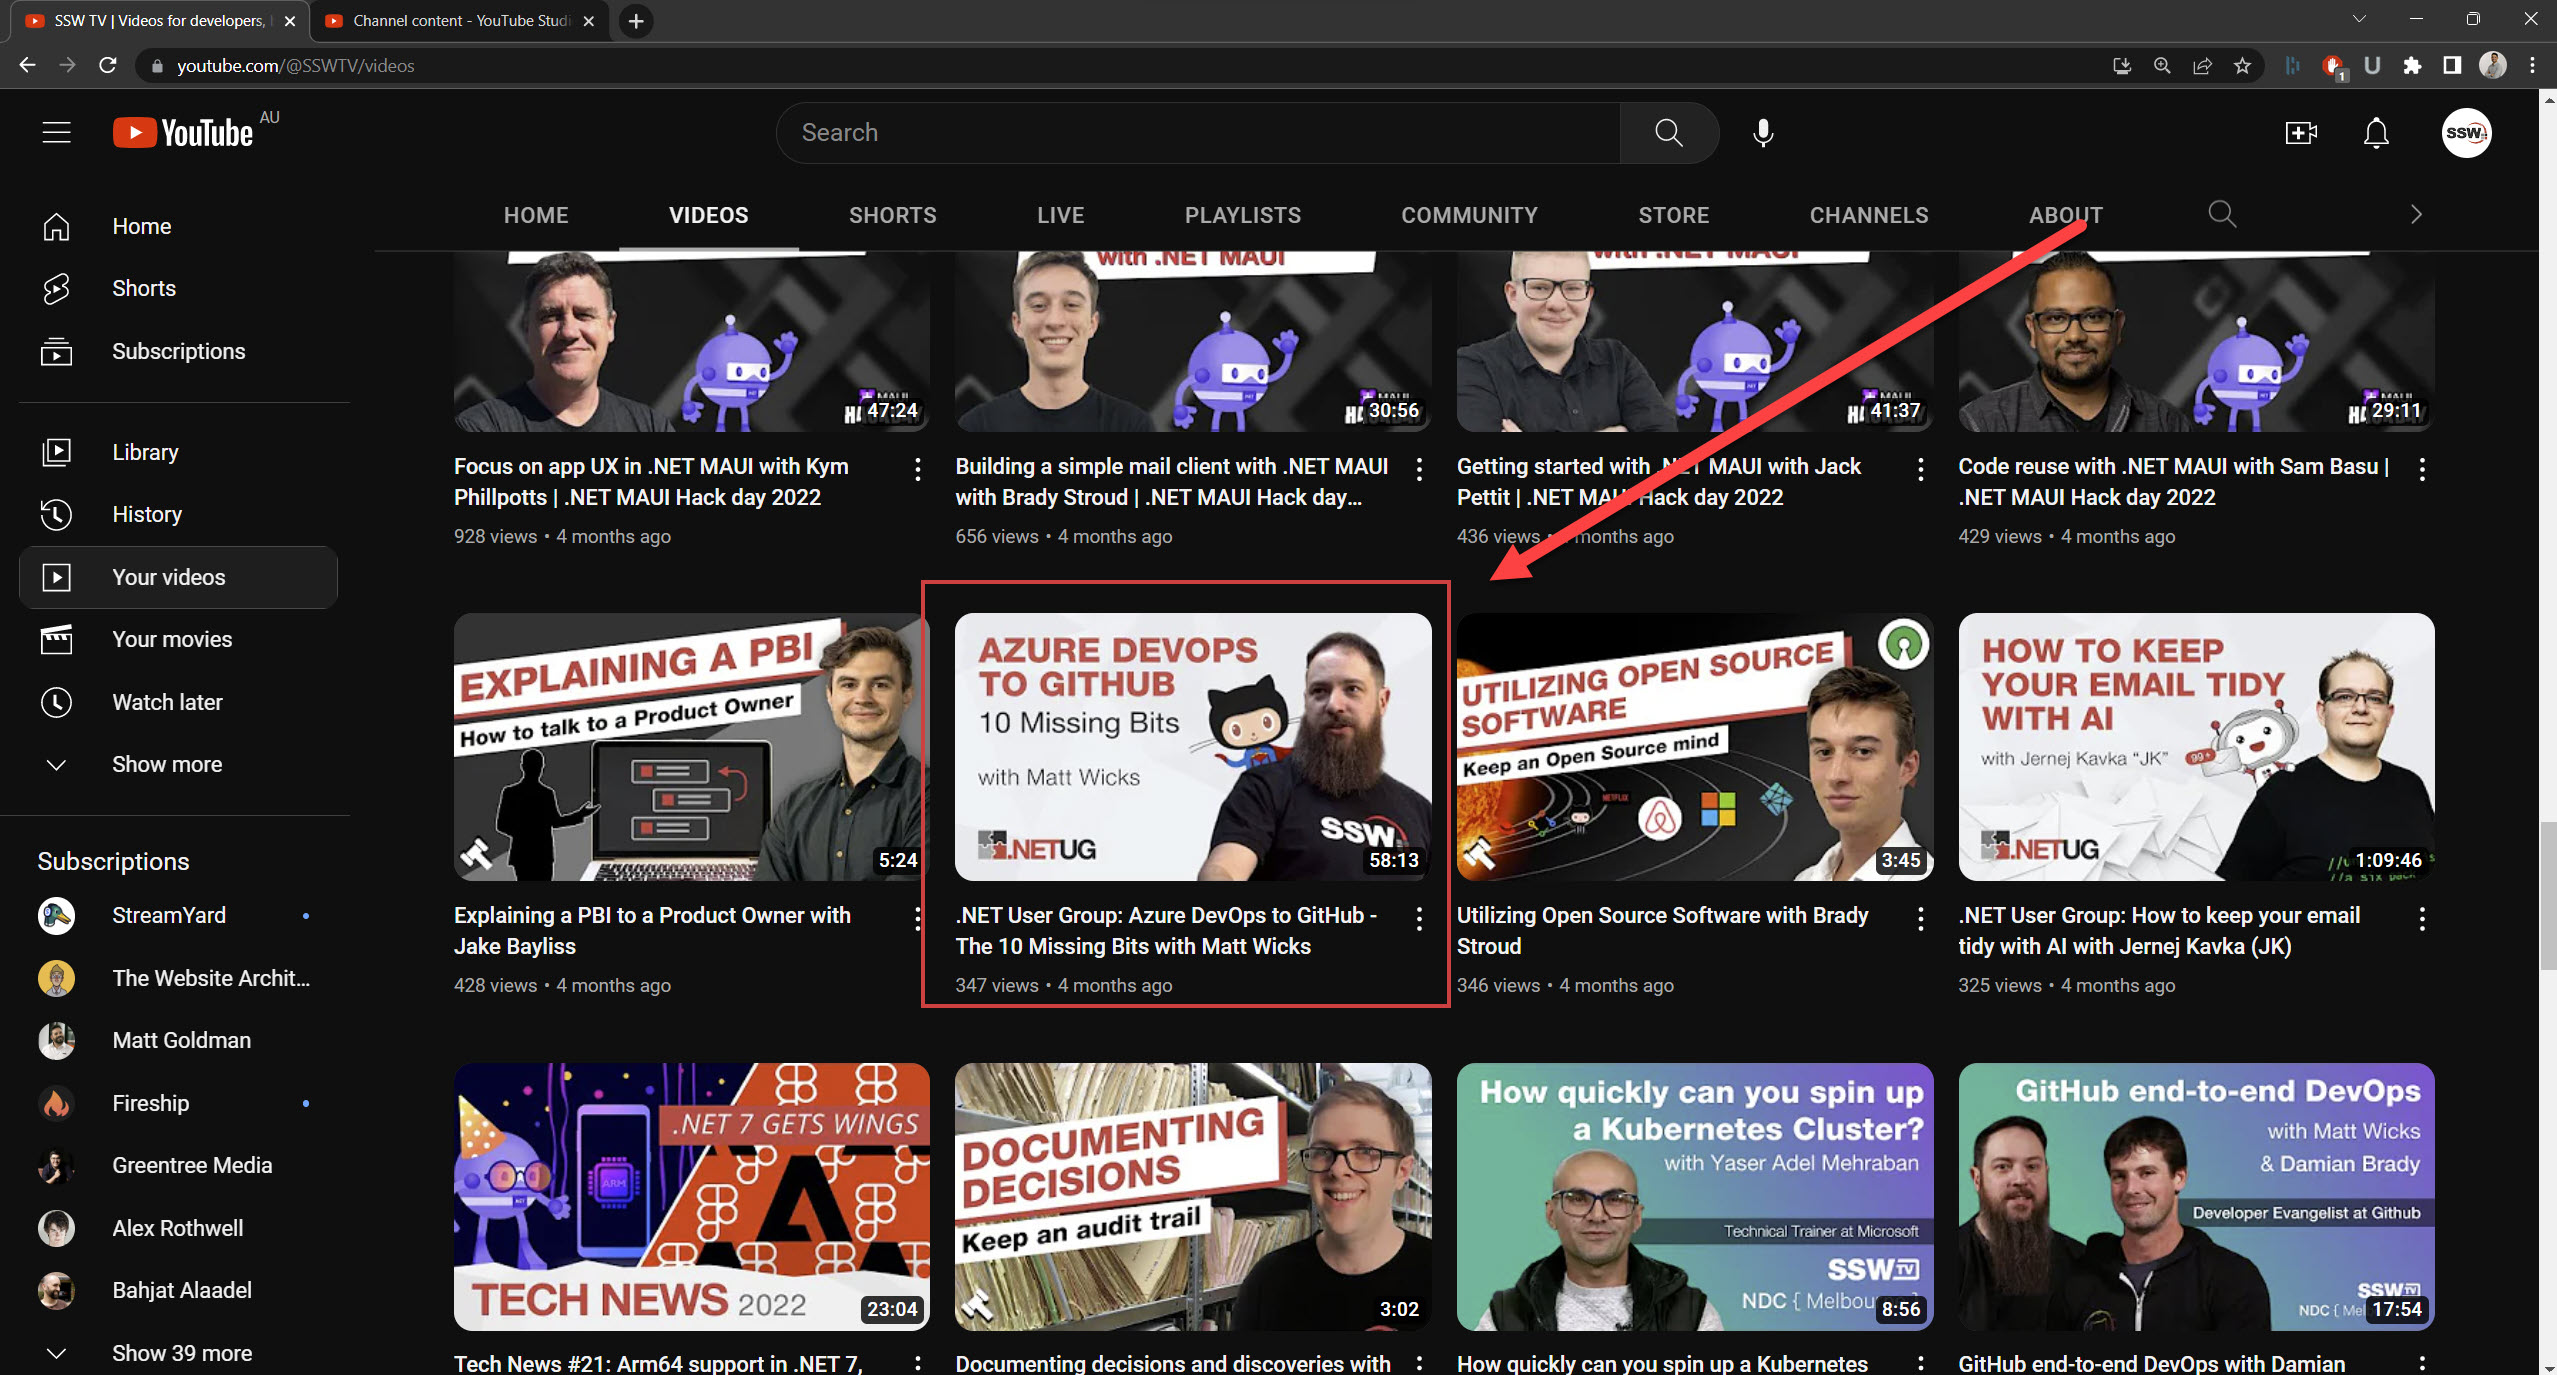Expand Show 39 more subscriptions
This screenshot has width=2557, height=1375.
click(x=181, y=1352)
